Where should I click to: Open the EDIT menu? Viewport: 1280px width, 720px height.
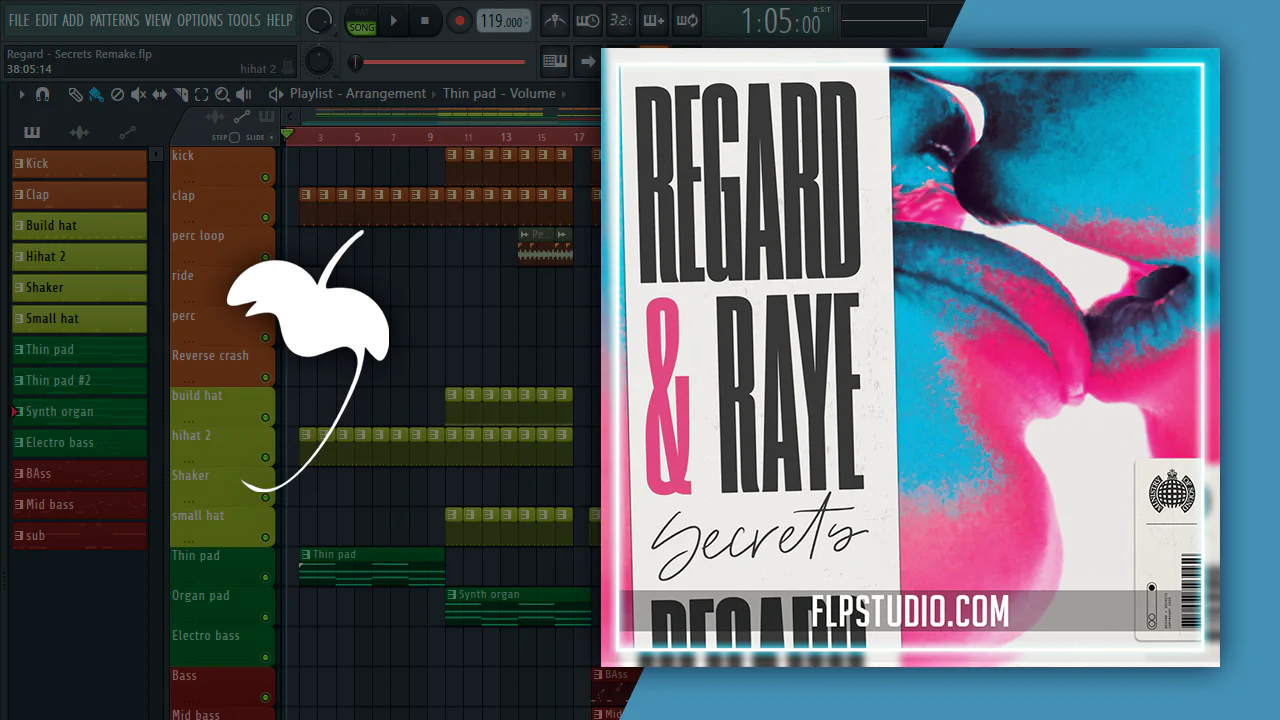(x=46, y=20)
